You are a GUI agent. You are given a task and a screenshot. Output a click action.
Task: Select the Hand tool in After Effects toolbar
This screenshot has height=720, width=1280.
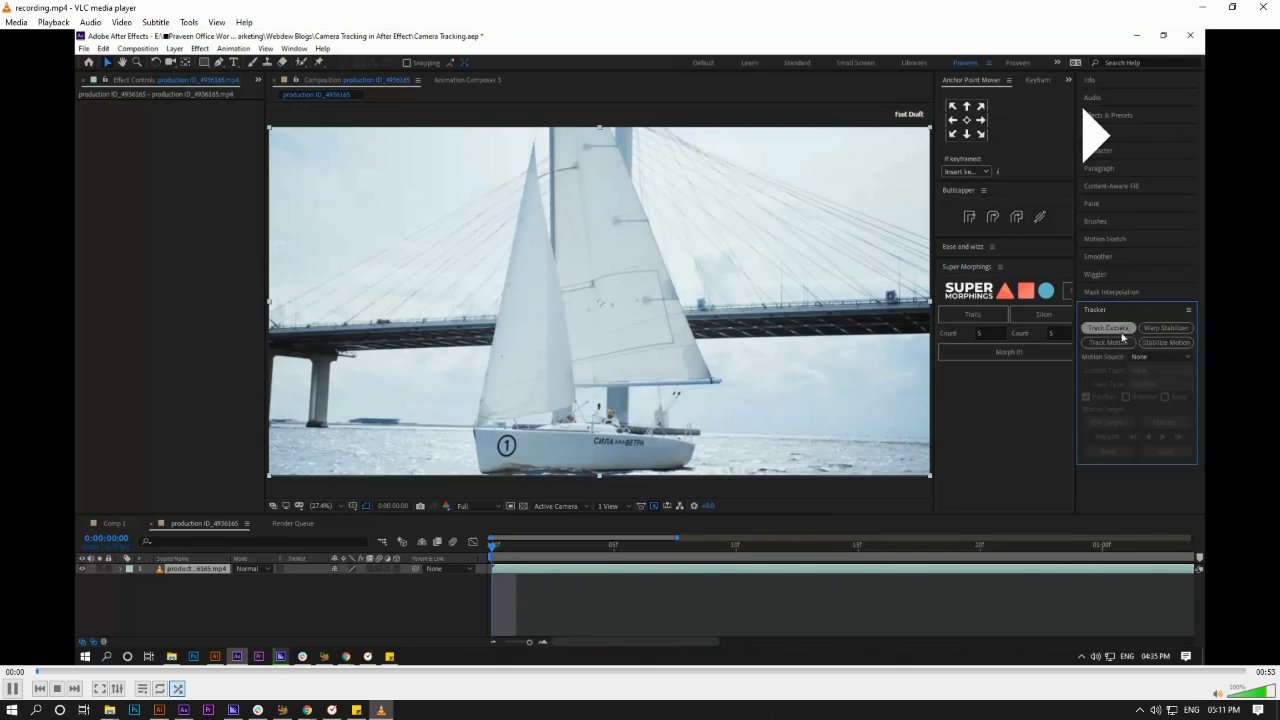(122, 62)
